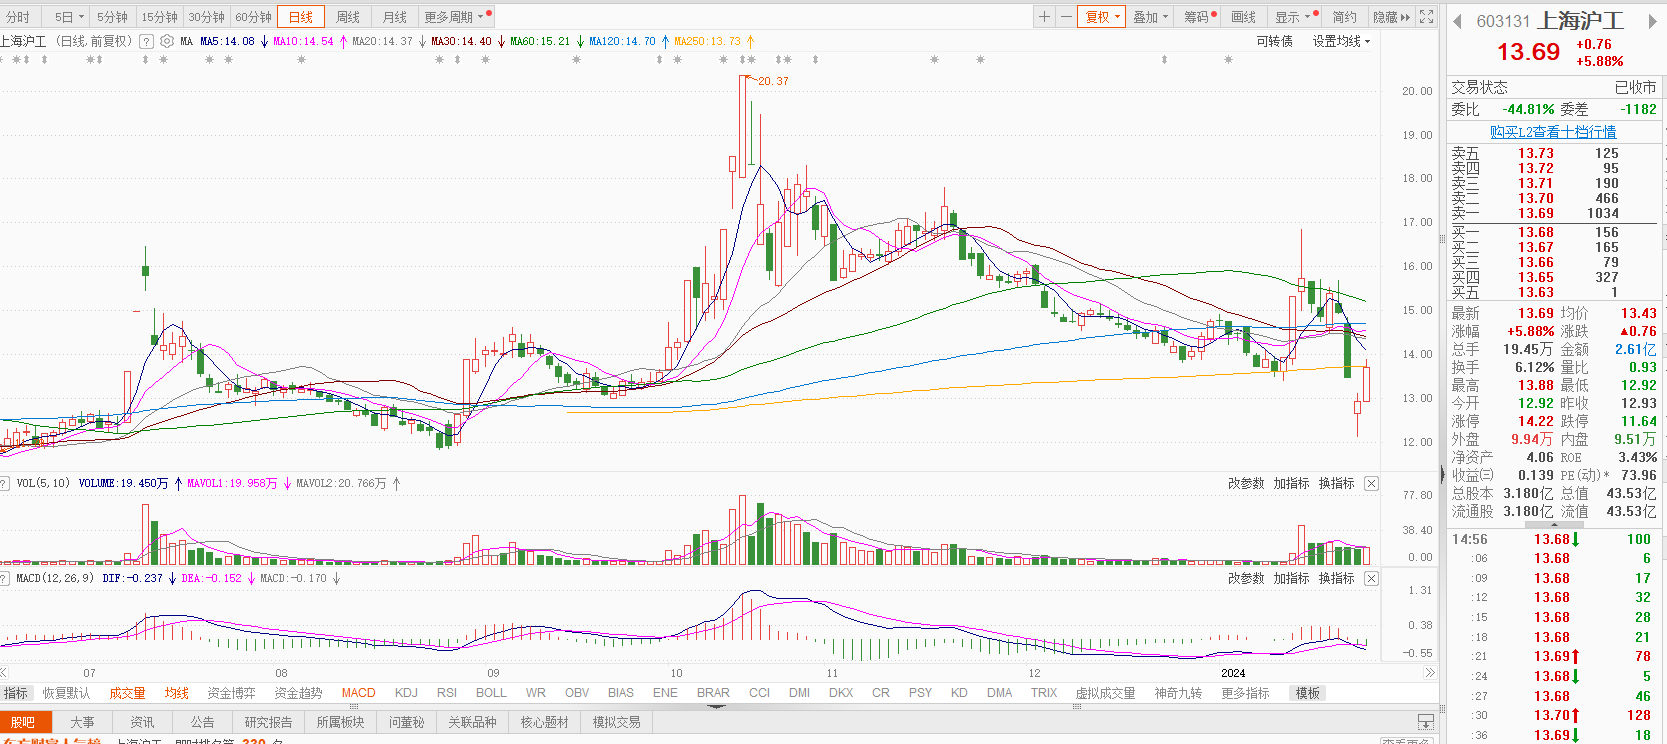Open the 叠加 overlay dropdown

pyautogui.click(x=1150, y=17)
